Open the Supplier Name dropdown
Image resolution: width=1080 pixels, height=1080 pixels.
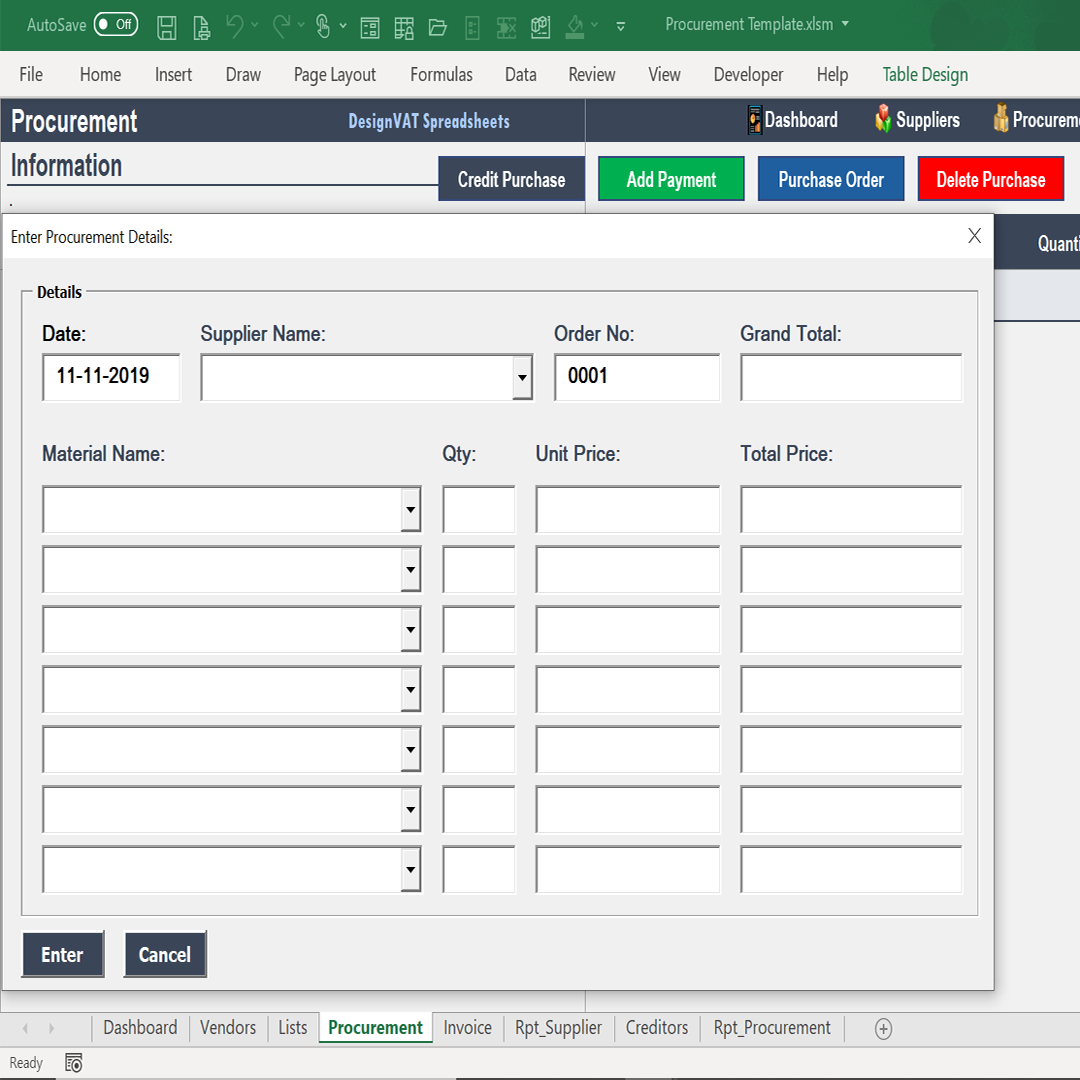523,377
